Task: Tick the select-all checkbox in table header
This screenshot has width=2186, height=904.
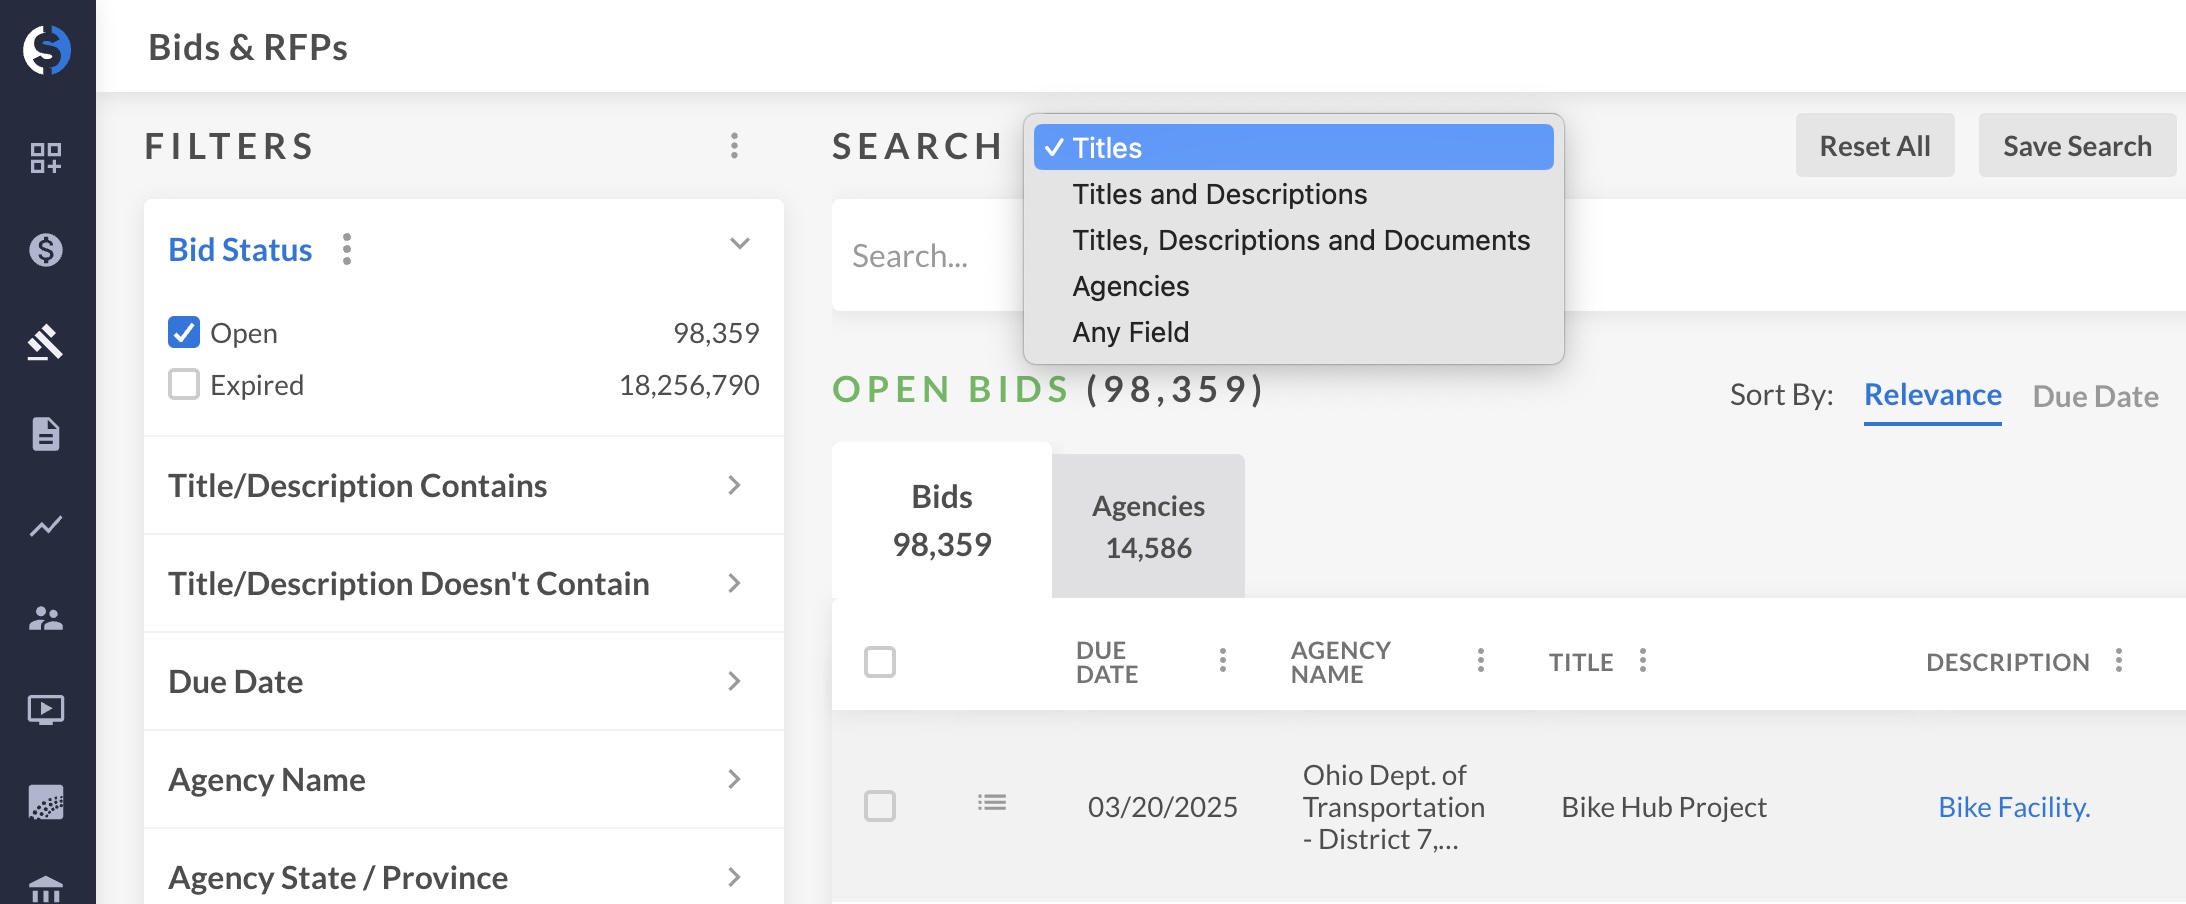Action: pos(880,662)
